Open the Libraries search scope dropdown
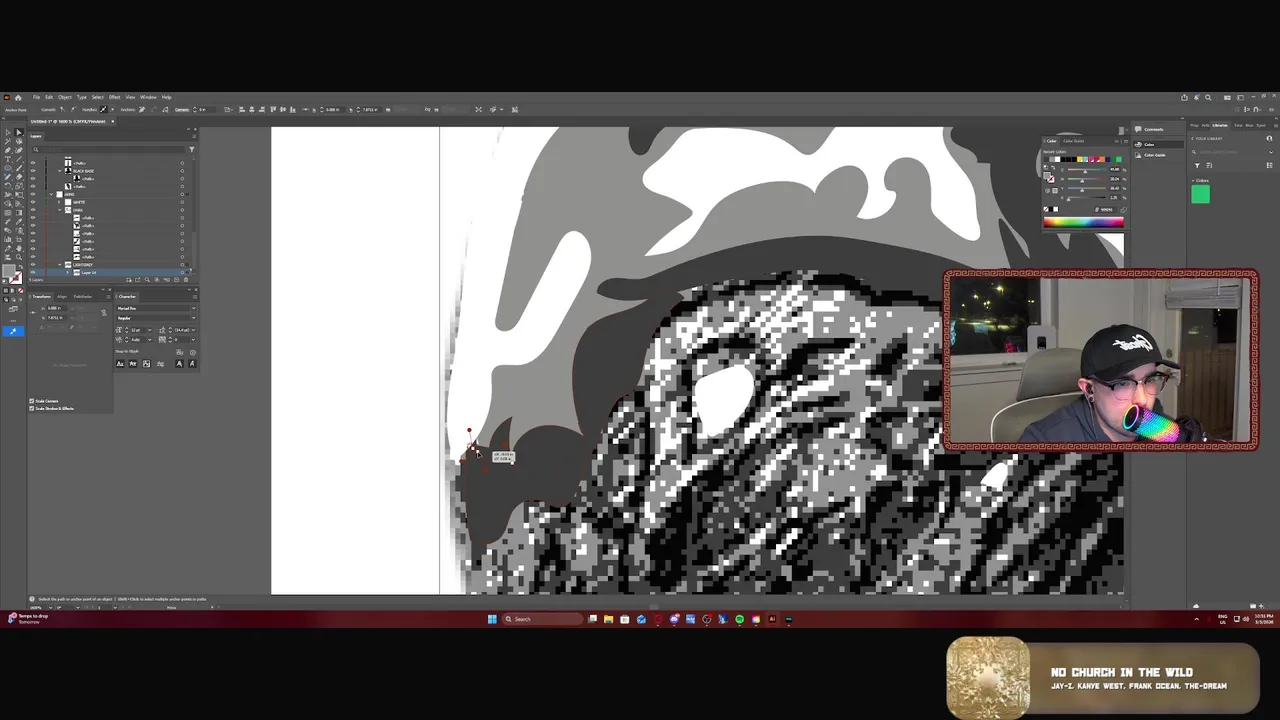The image size is (1280, 720). 1271,152
